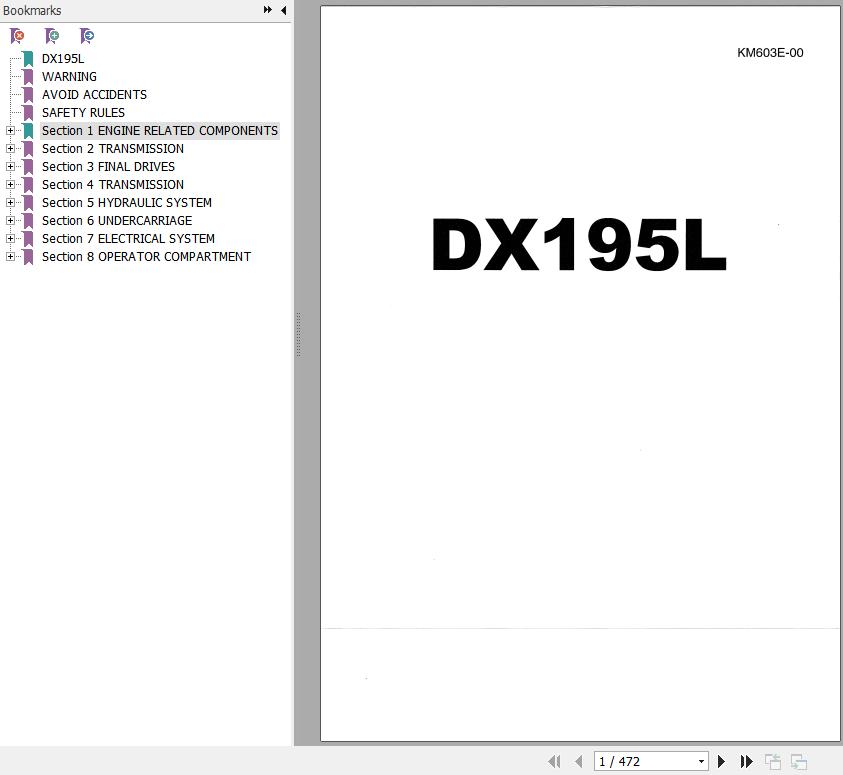
Task: Click the bookmark icon beside AVOID ACCIDENTS
Action: (28, 95)
